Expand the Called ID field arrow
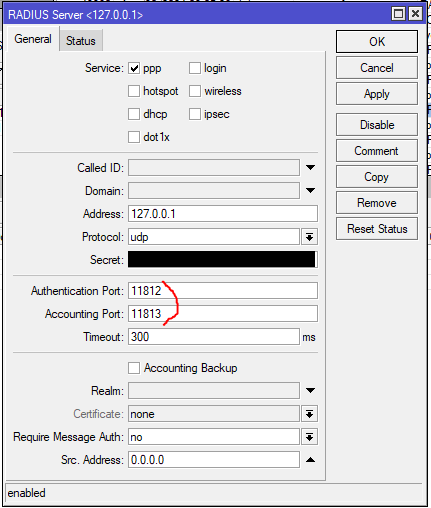This screenshot has height=508, width=431. [x=310, y=167]
